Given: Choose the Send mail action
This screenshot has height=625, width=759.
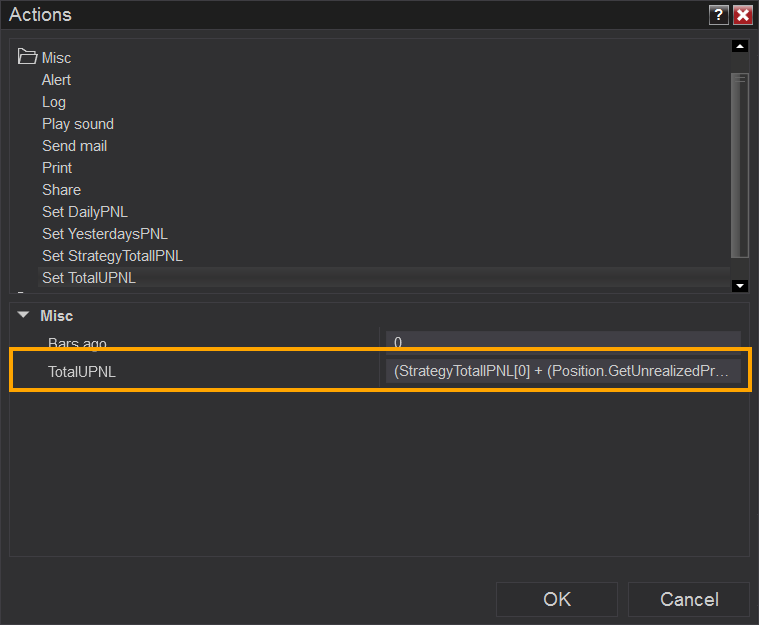Looking at the screenshot, I should (x=74, y=146).
